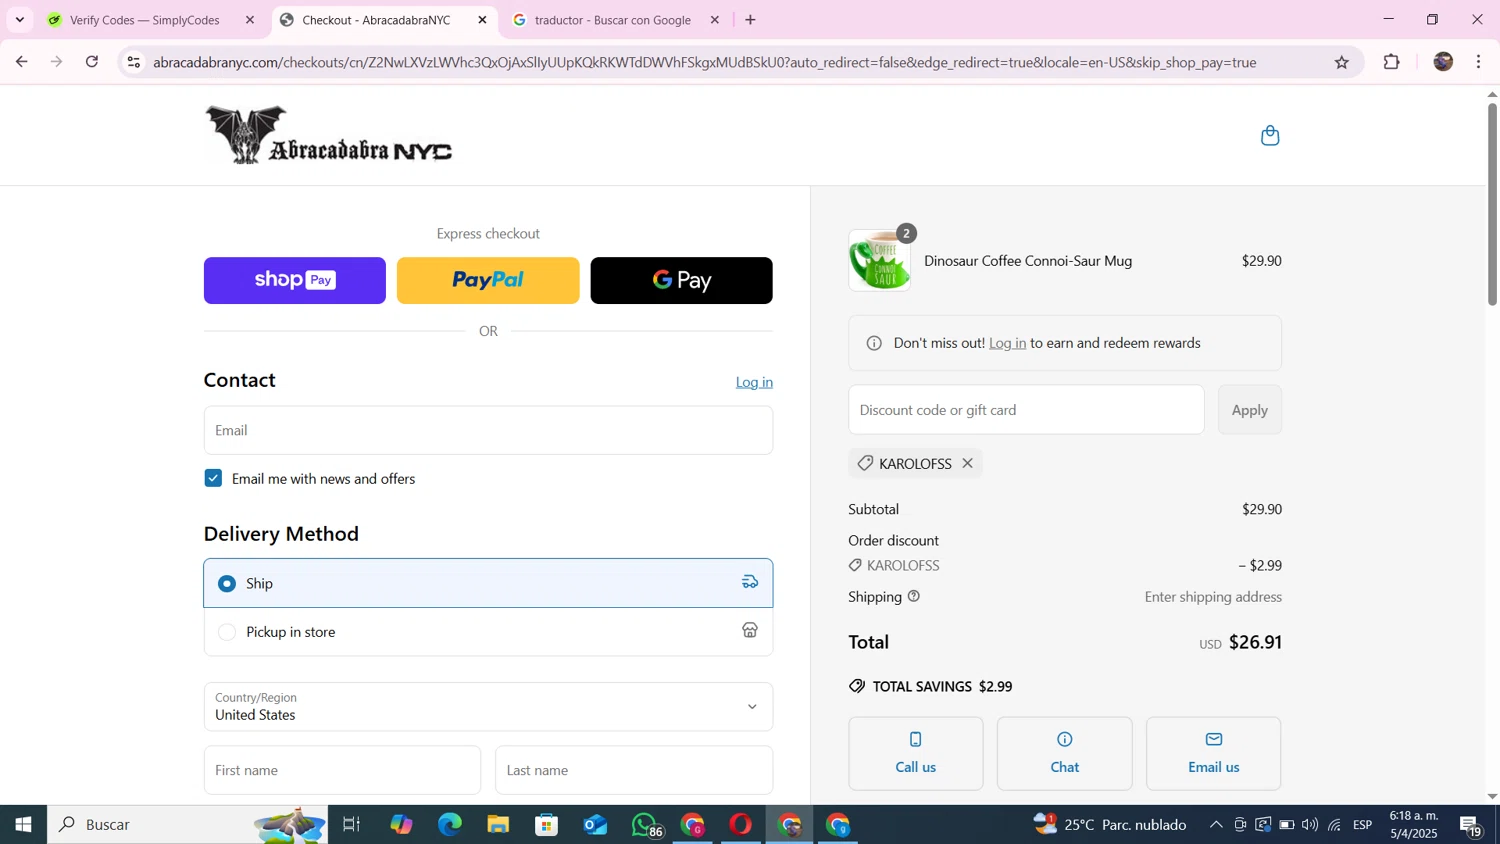Open the Chat support button
Viewport: 1500px width, 844px height.
[x=1065, y=753]
